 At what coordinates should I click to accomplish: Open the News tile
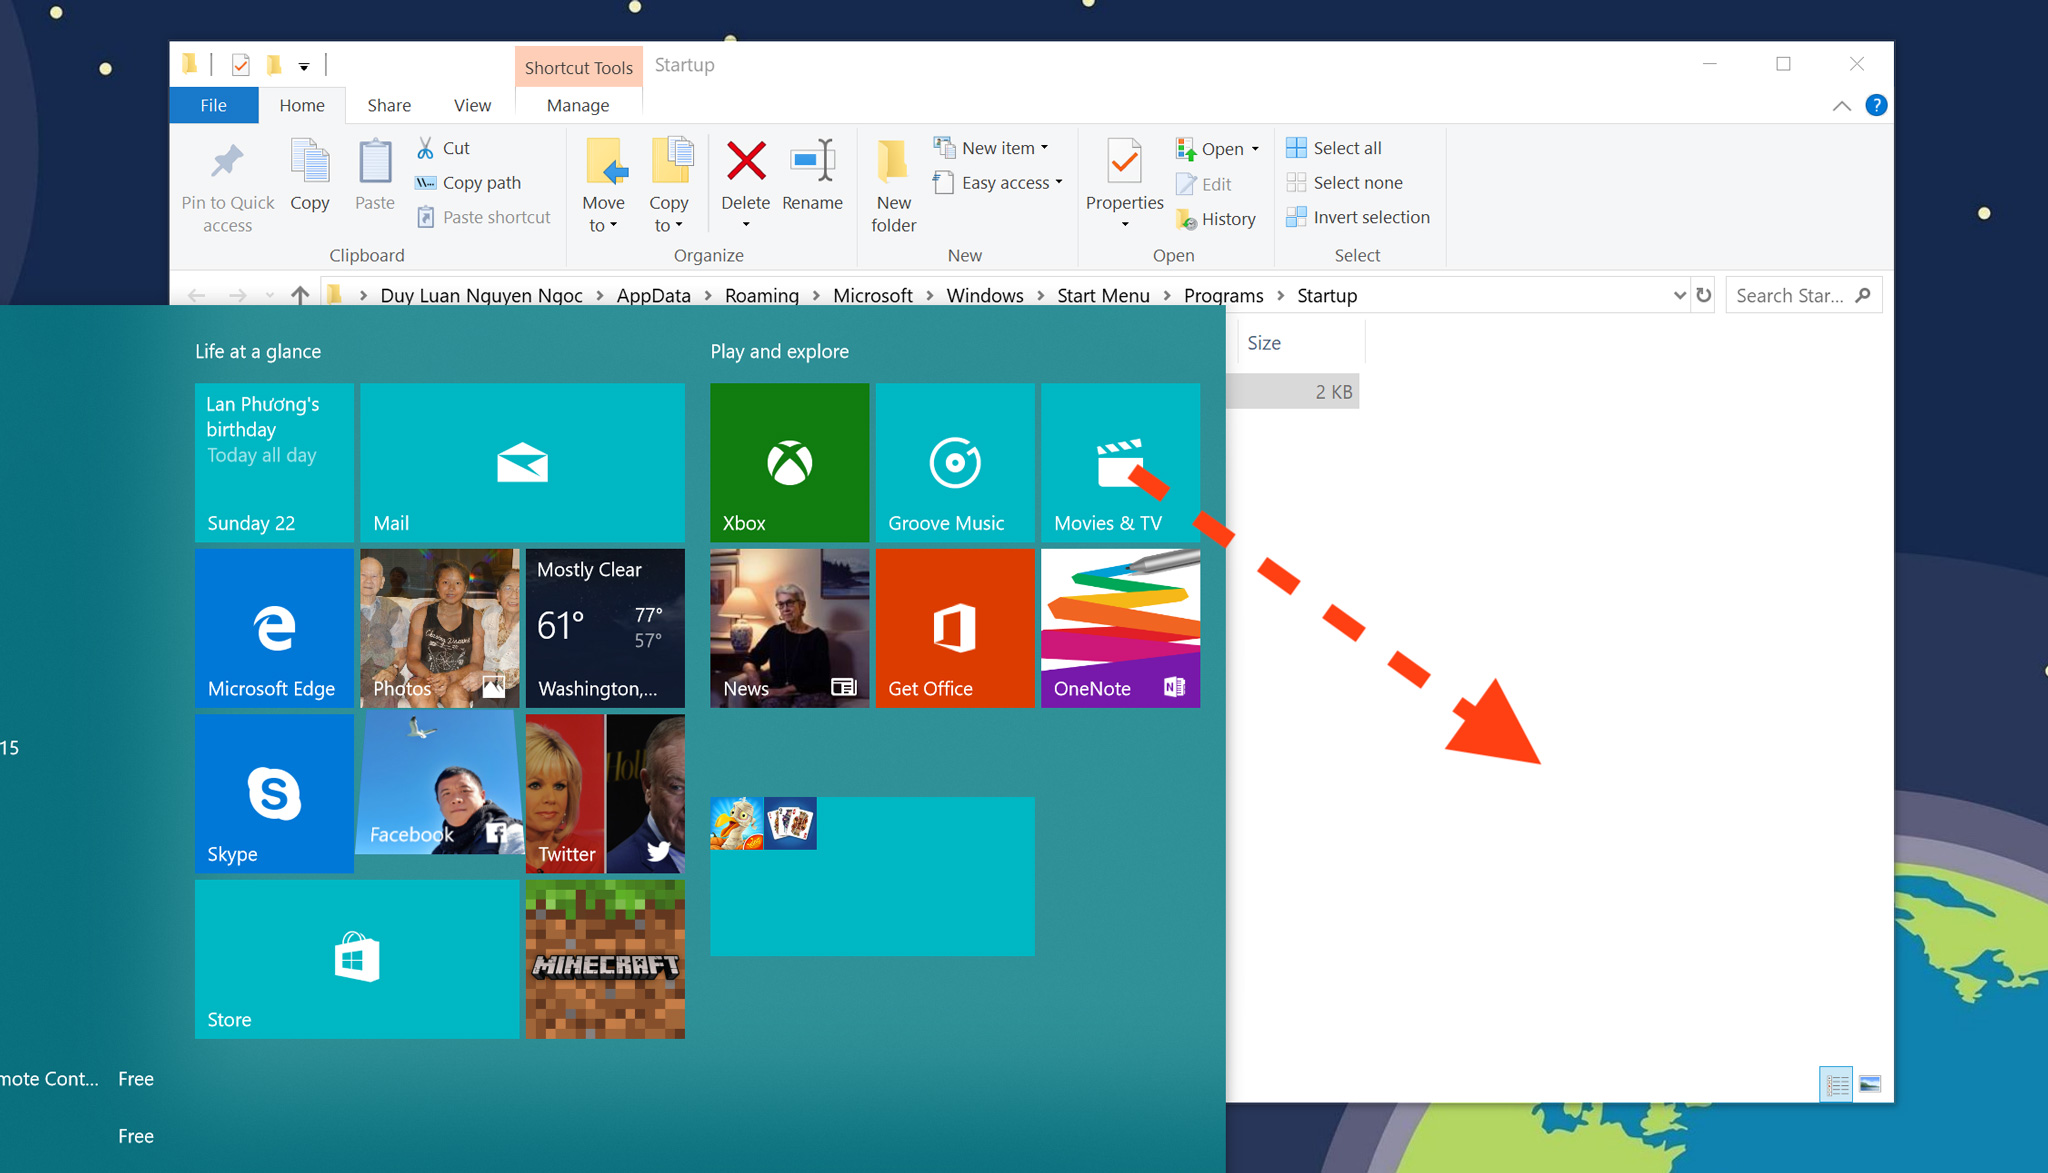pos(789,628)
